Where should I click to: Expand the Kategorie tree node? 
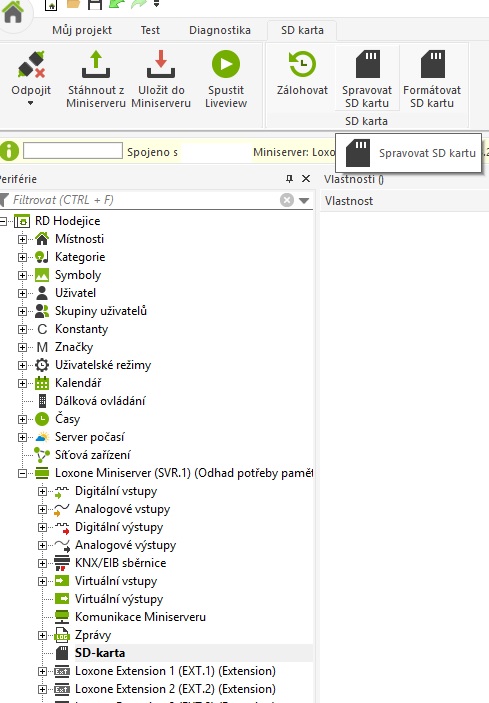coord(22,257)
